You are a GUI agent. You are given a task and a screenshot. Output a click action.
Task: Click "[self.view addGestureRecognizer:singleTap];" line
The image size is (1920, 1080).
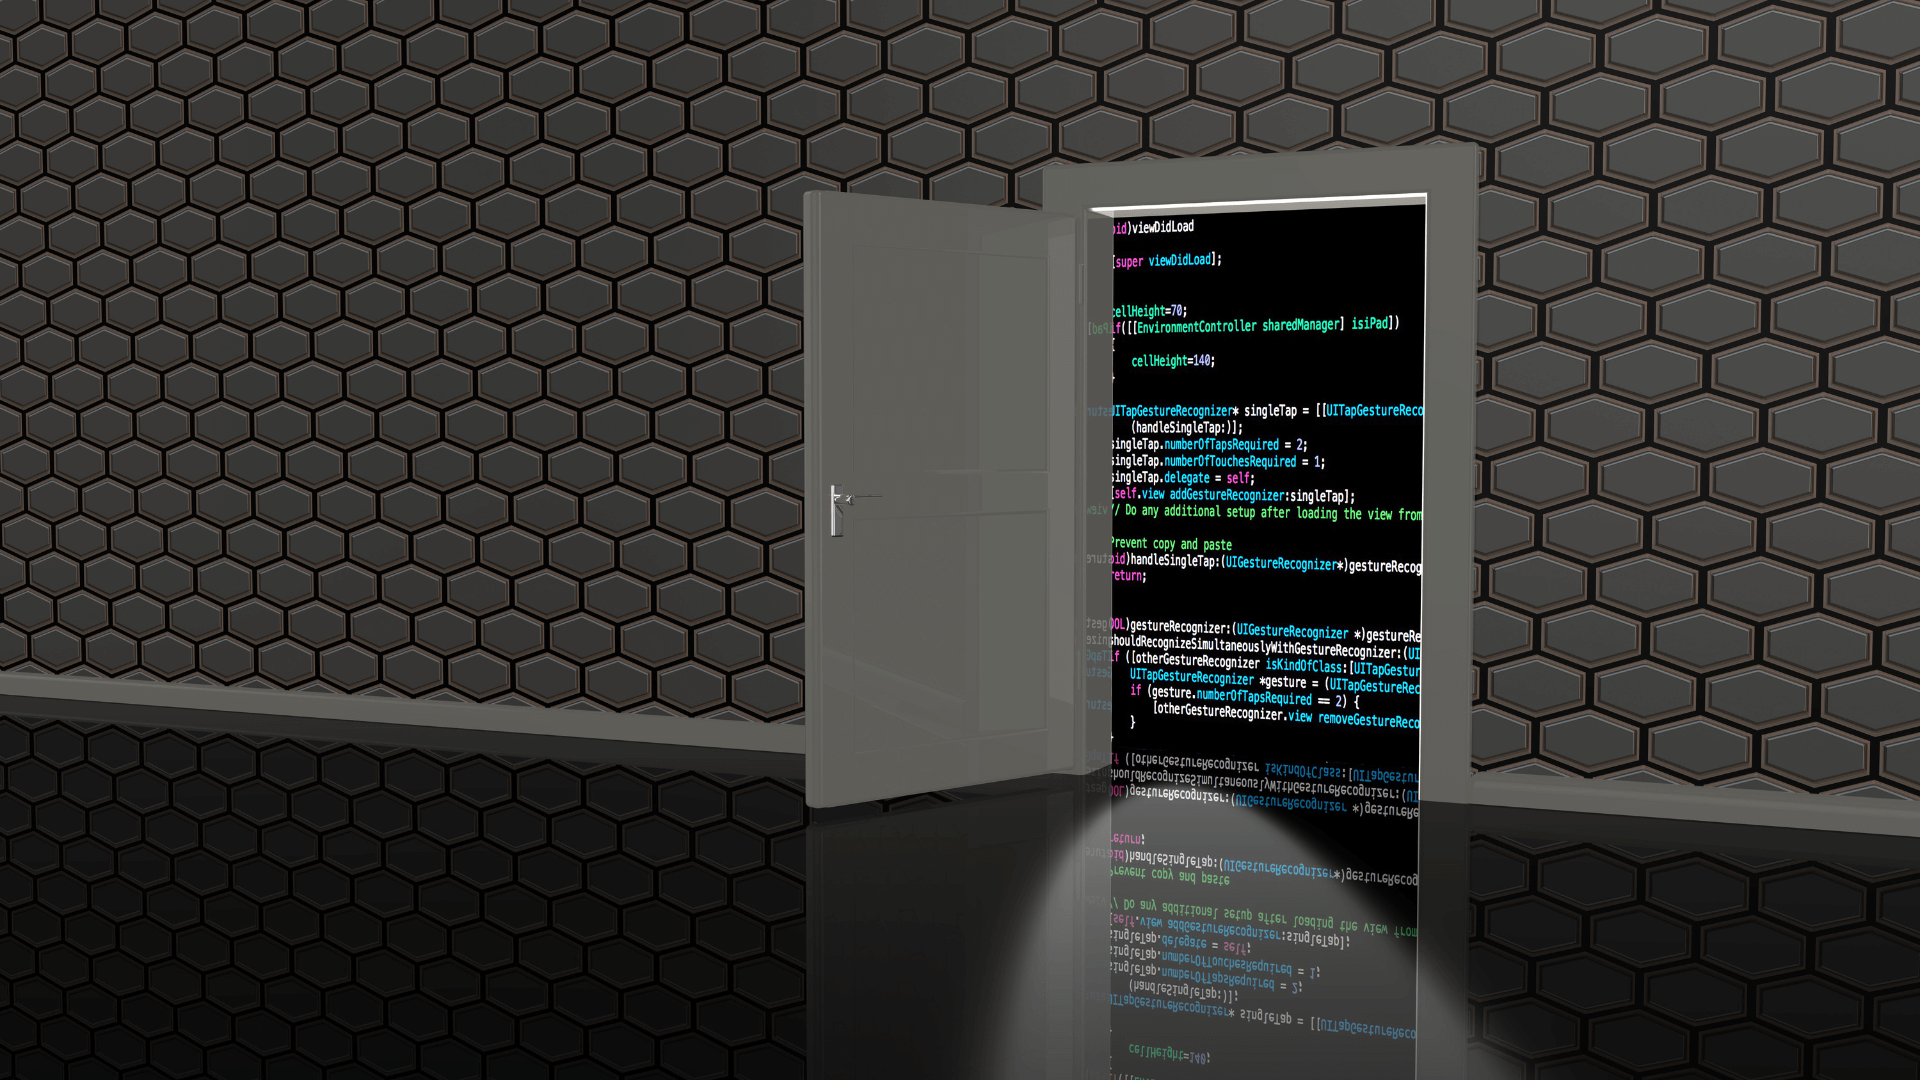click(x=1234, y=495)
